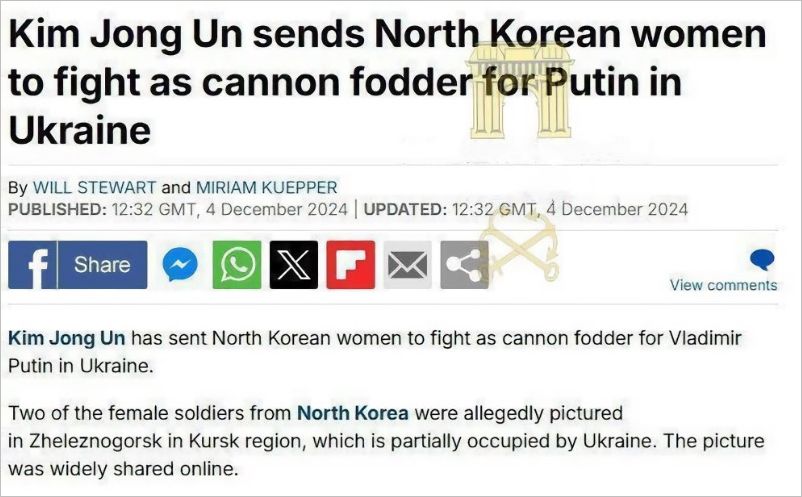Follow the Kim Jong Un topic link
Image resolution: width=802 pixels, height=497 pixels.
(66, 338)
